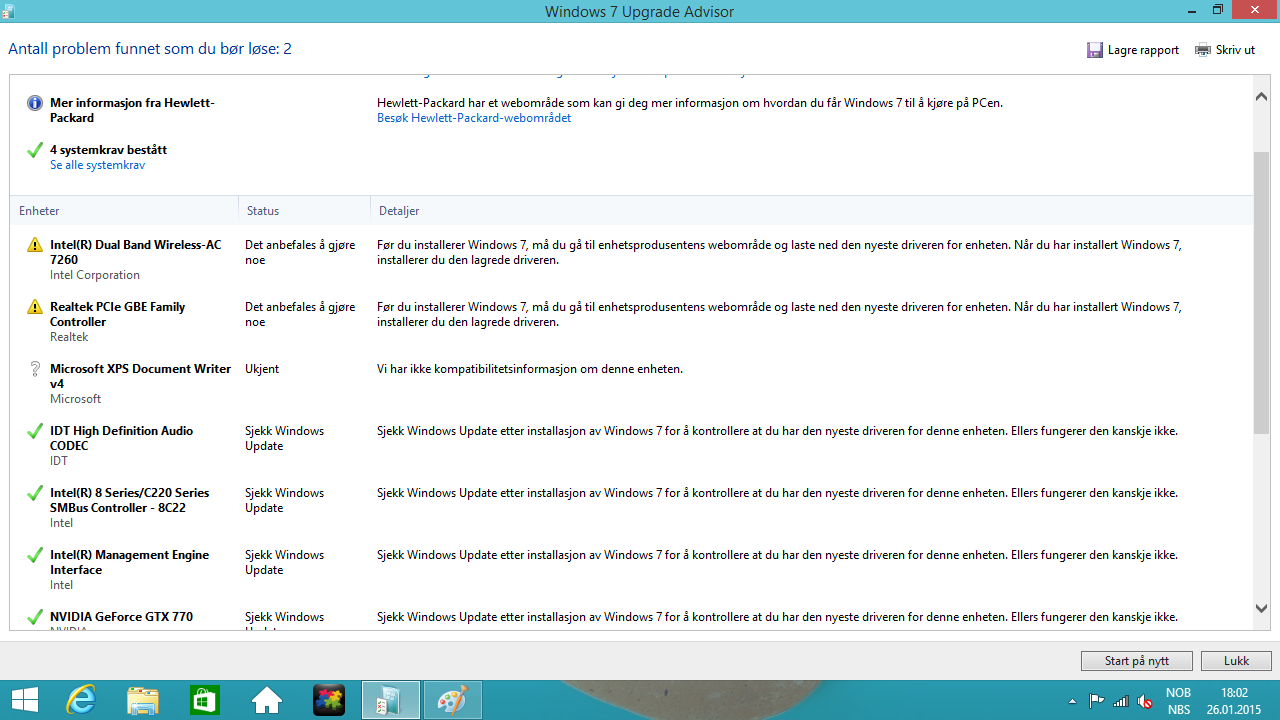This screenshot has width=1280, height=720.
Task: Close the advisor with the Lukk button
Action: click(x=1236, y=661)
